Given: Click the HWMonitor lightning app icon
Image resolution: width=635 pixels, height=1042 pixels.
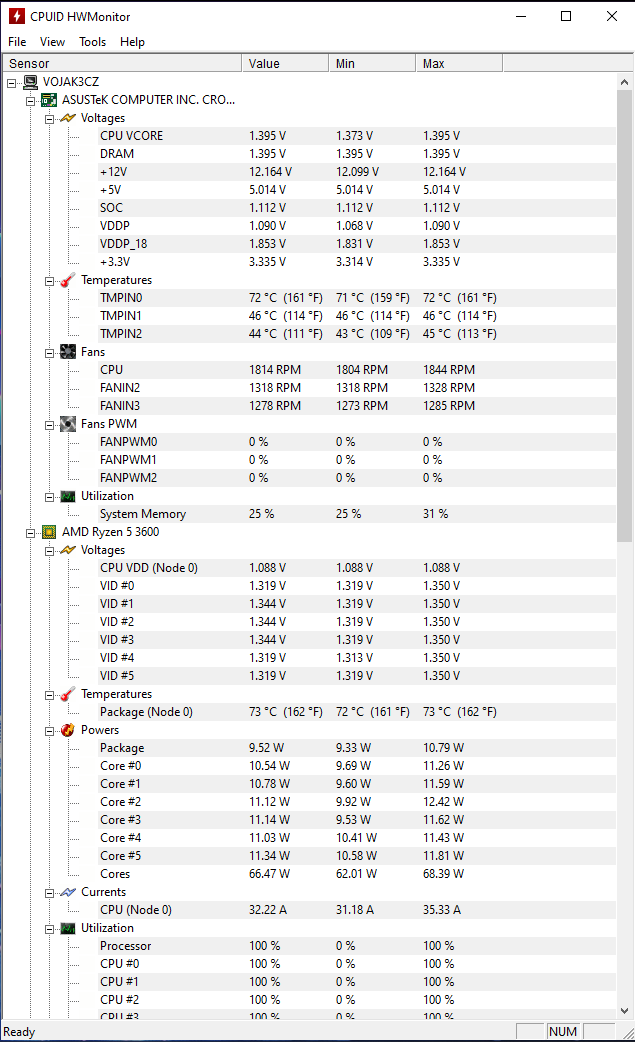Looking at the screenshot, I should coord(17,16).
